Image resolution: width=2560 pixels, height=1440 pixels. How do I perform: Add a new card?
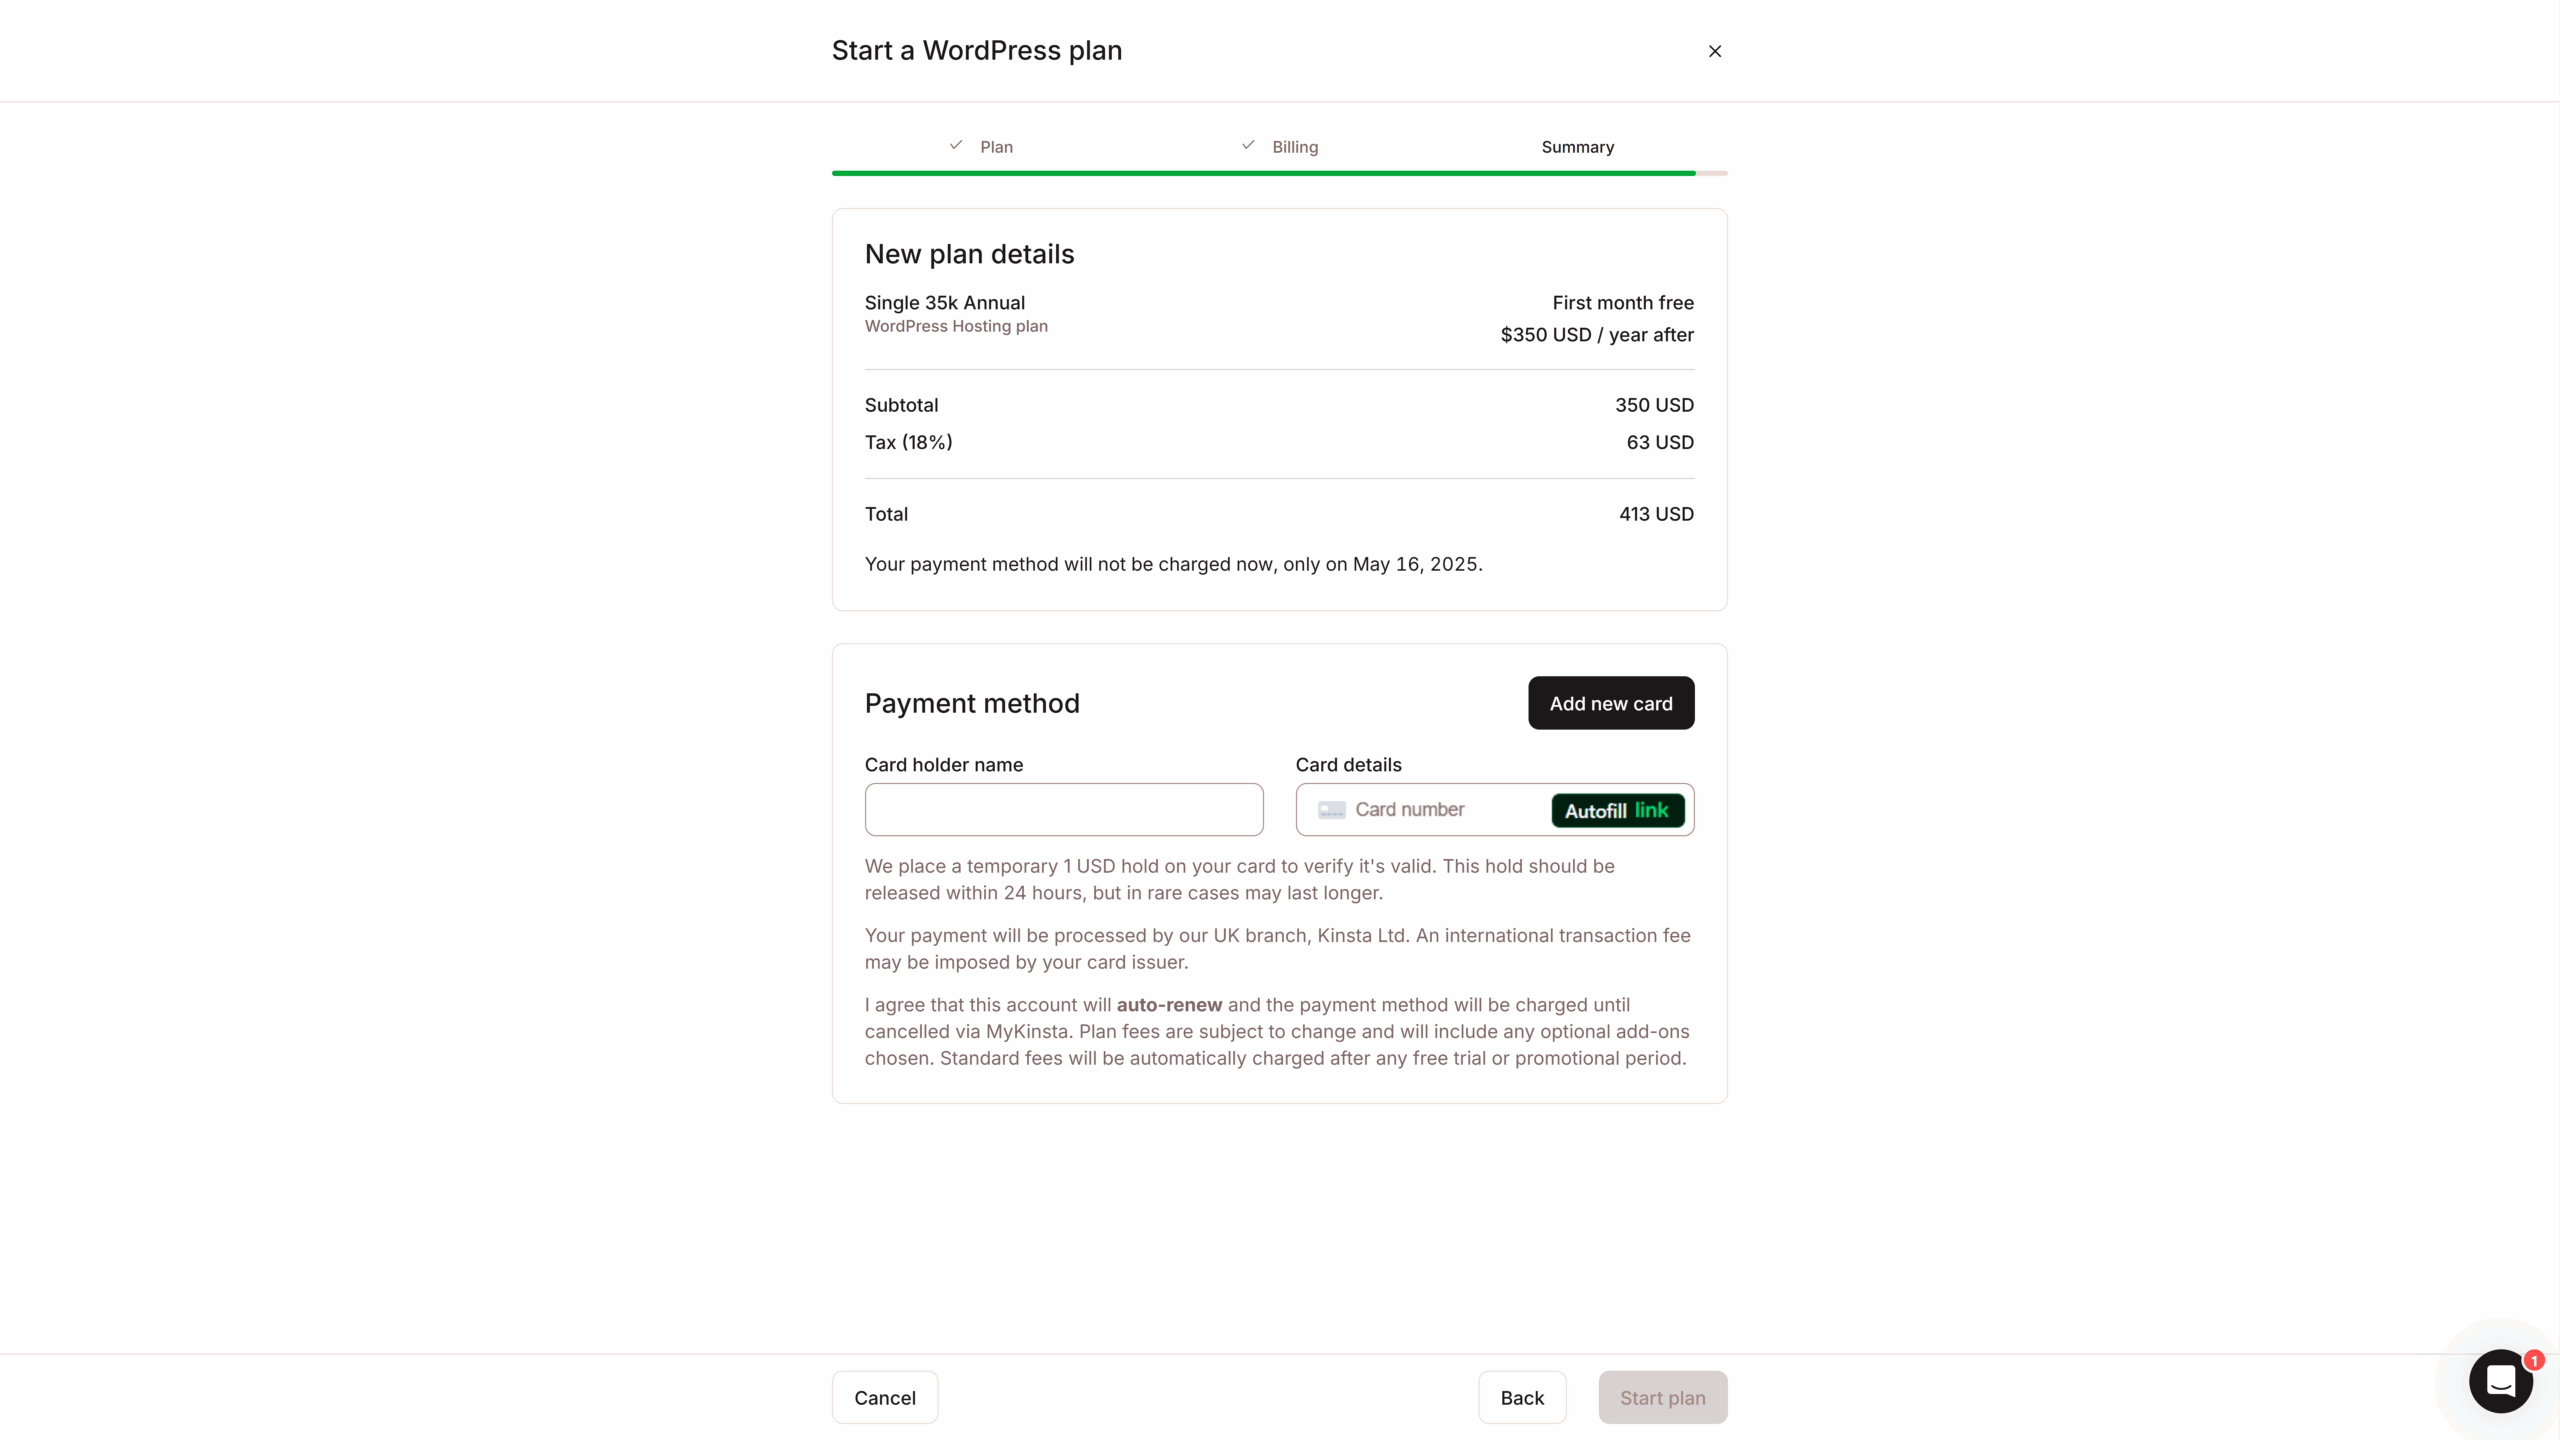tap(1610, 703)
